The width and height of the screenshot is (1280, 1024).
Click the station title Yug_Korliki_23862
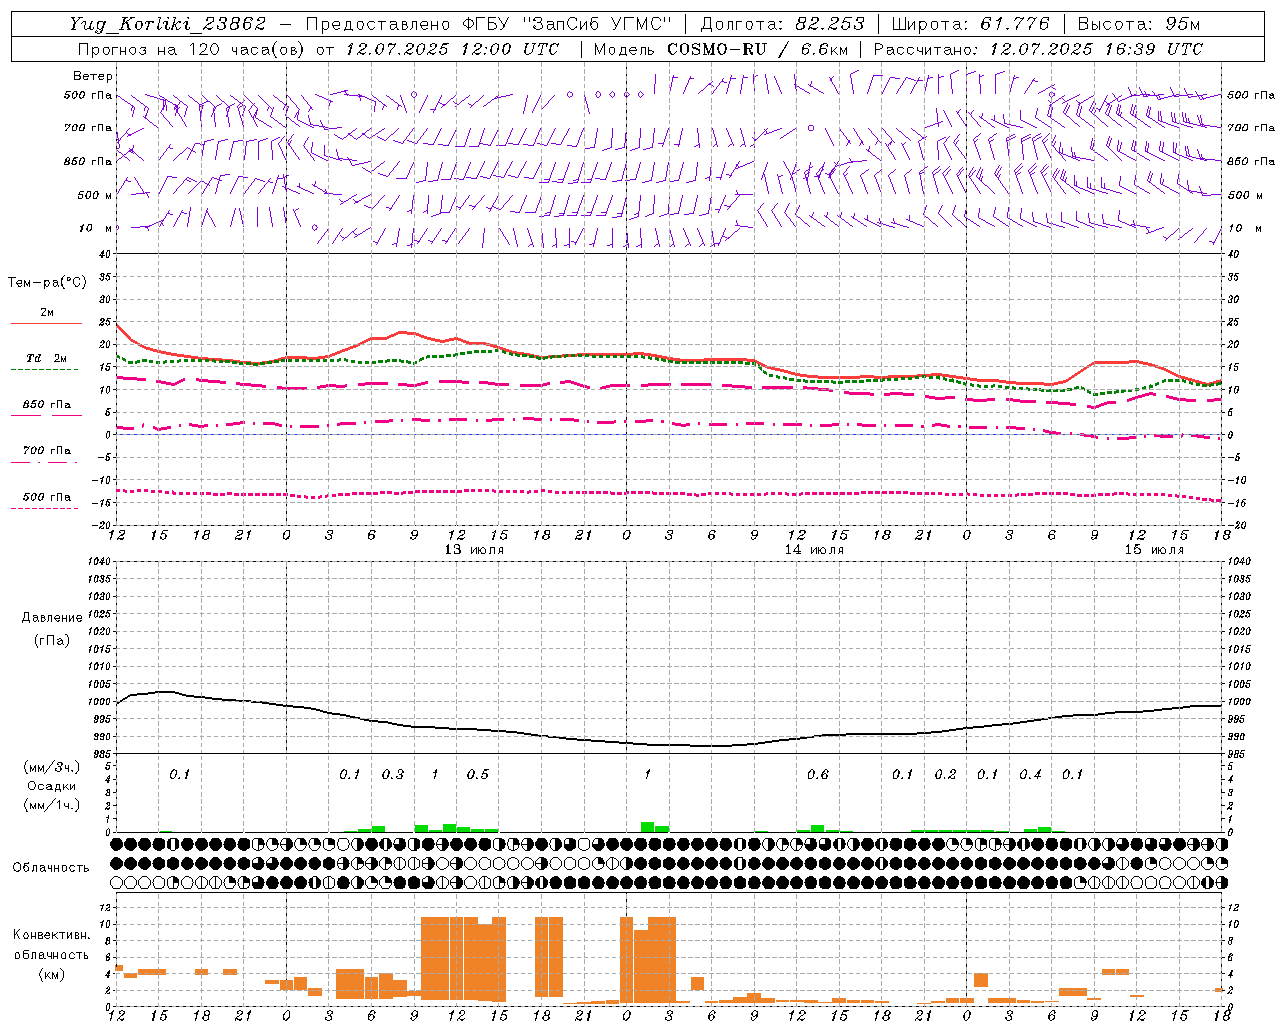[168, 24]
